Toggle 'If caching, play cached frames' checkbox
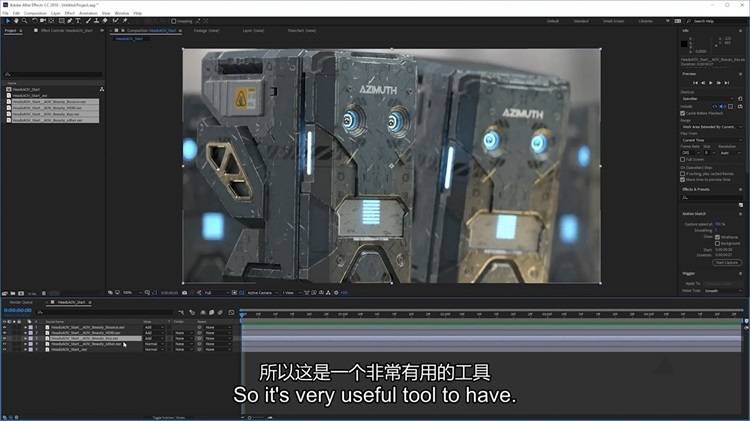The width and height of the screenshot is (750, 421). tap(683, 174)
